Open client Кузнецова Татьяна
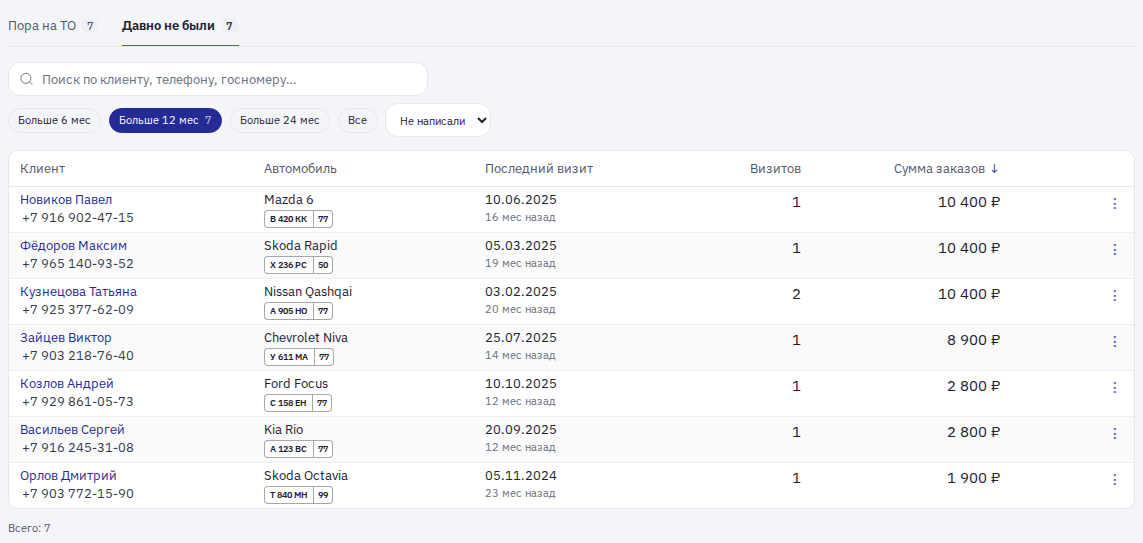The height and width of the screenshot is (543, 1143). pos(79,292)
